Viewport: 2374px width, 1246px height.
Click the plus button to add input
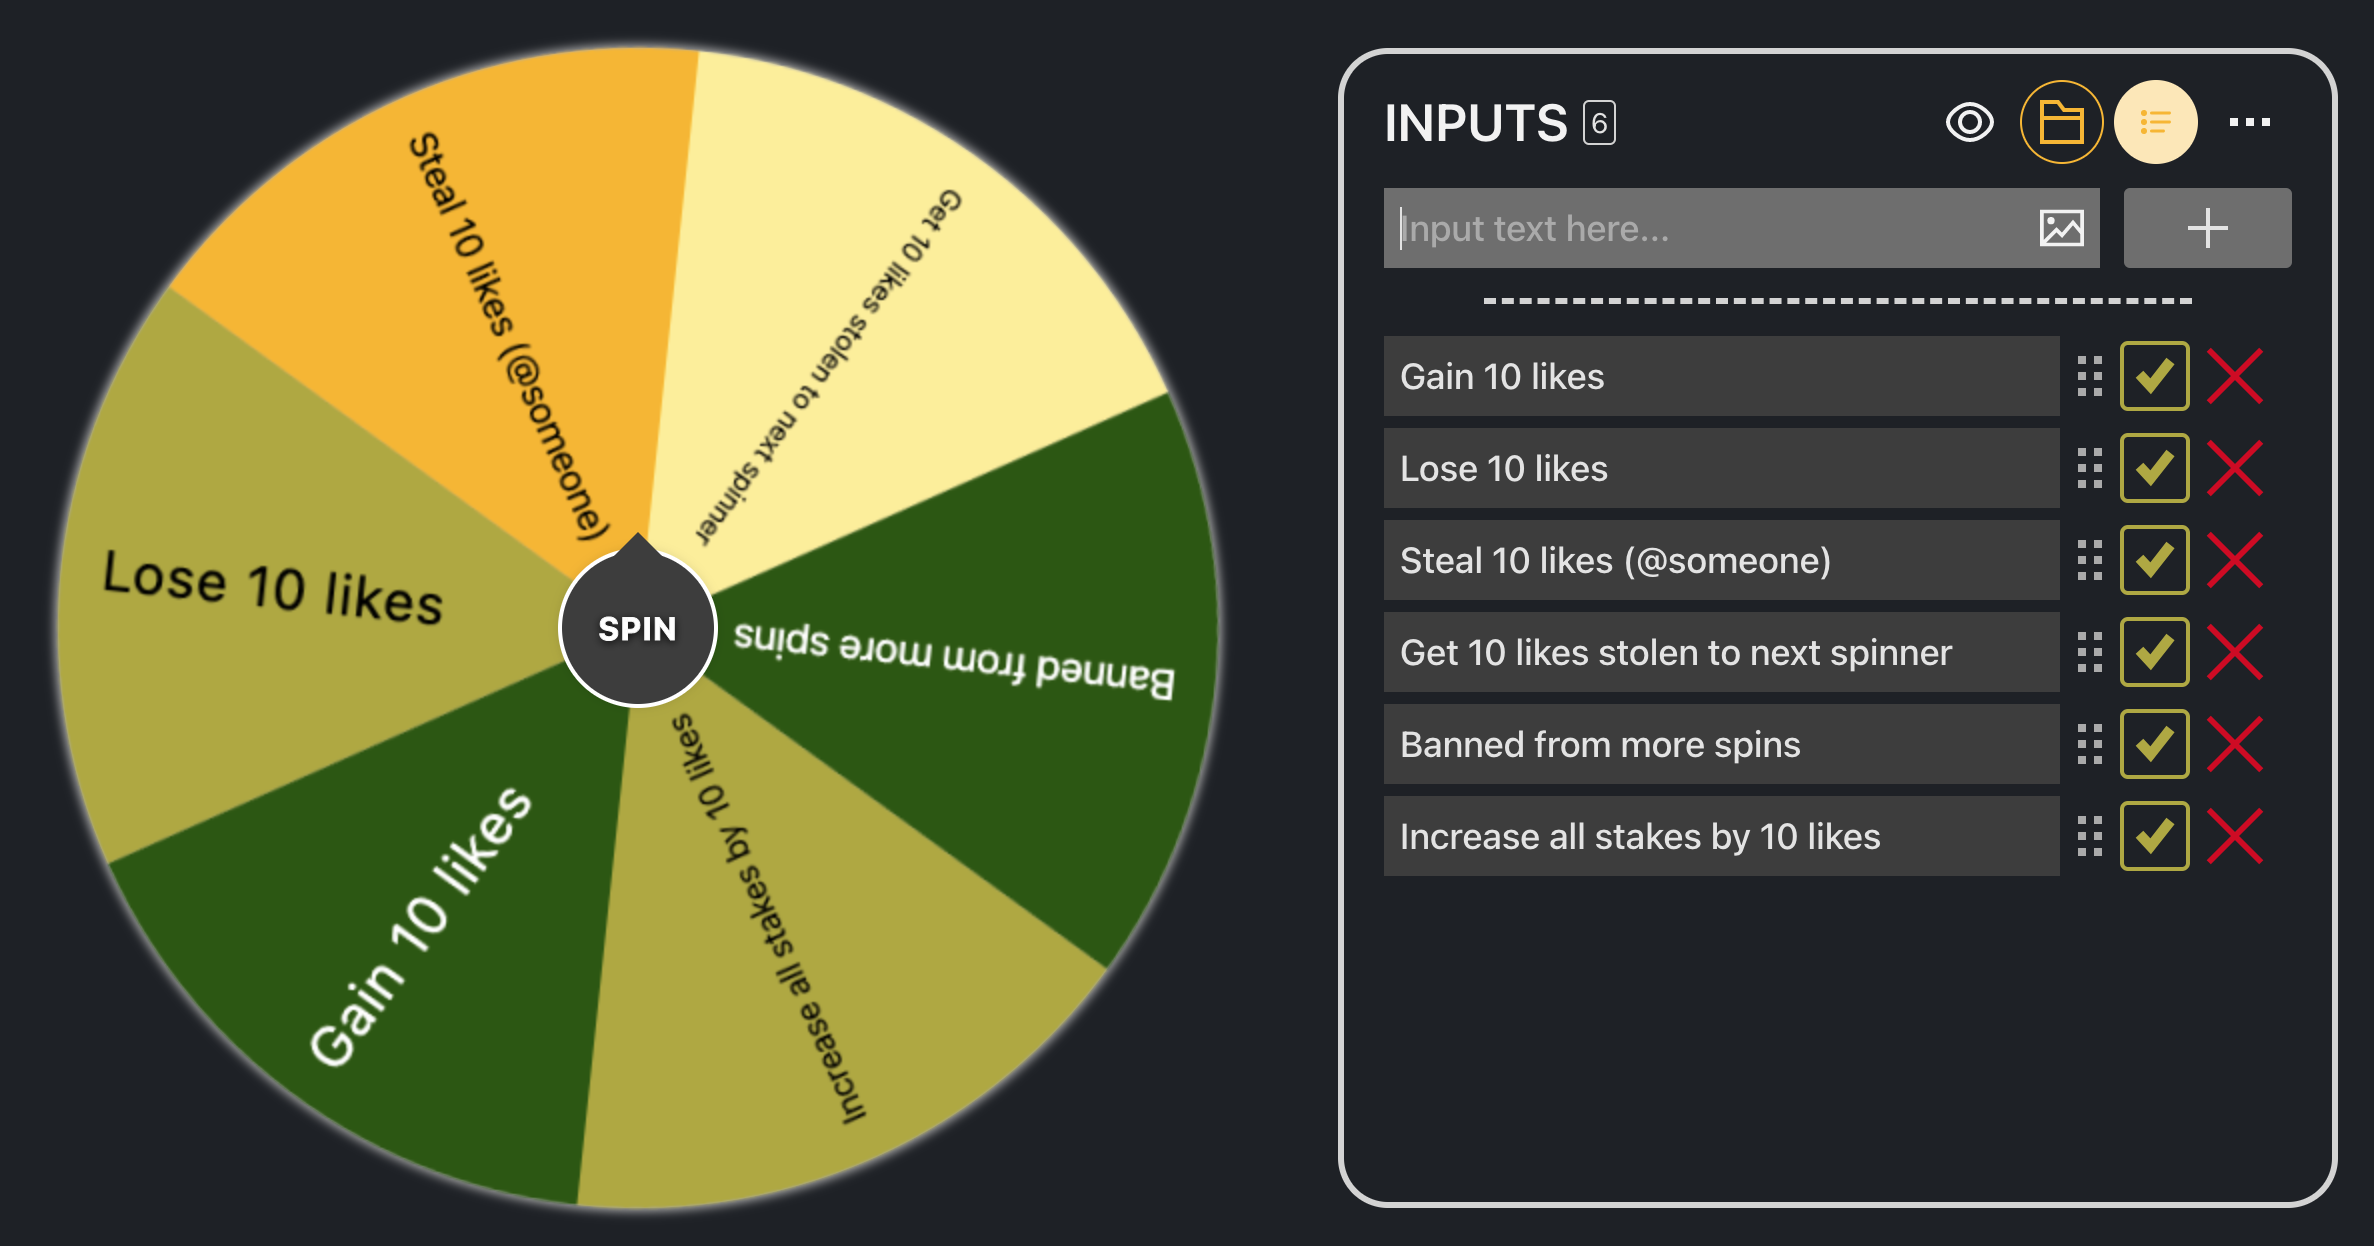(2207, 228)
